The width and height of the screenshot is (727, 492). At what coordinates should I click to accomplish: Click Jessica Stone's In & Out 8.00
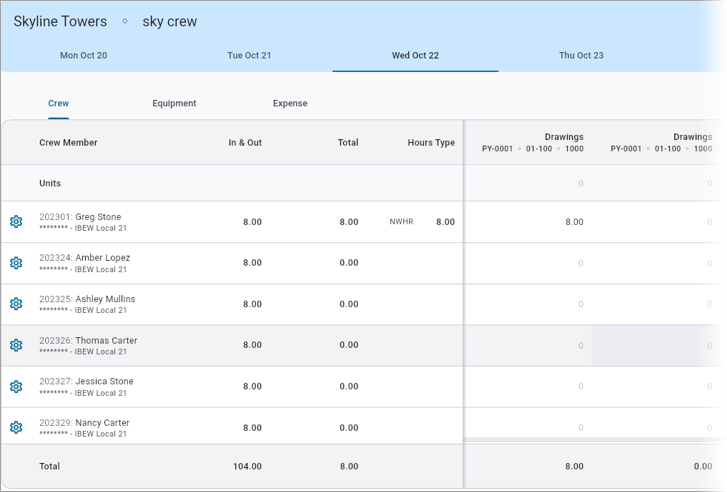click(x=252, y=386)
